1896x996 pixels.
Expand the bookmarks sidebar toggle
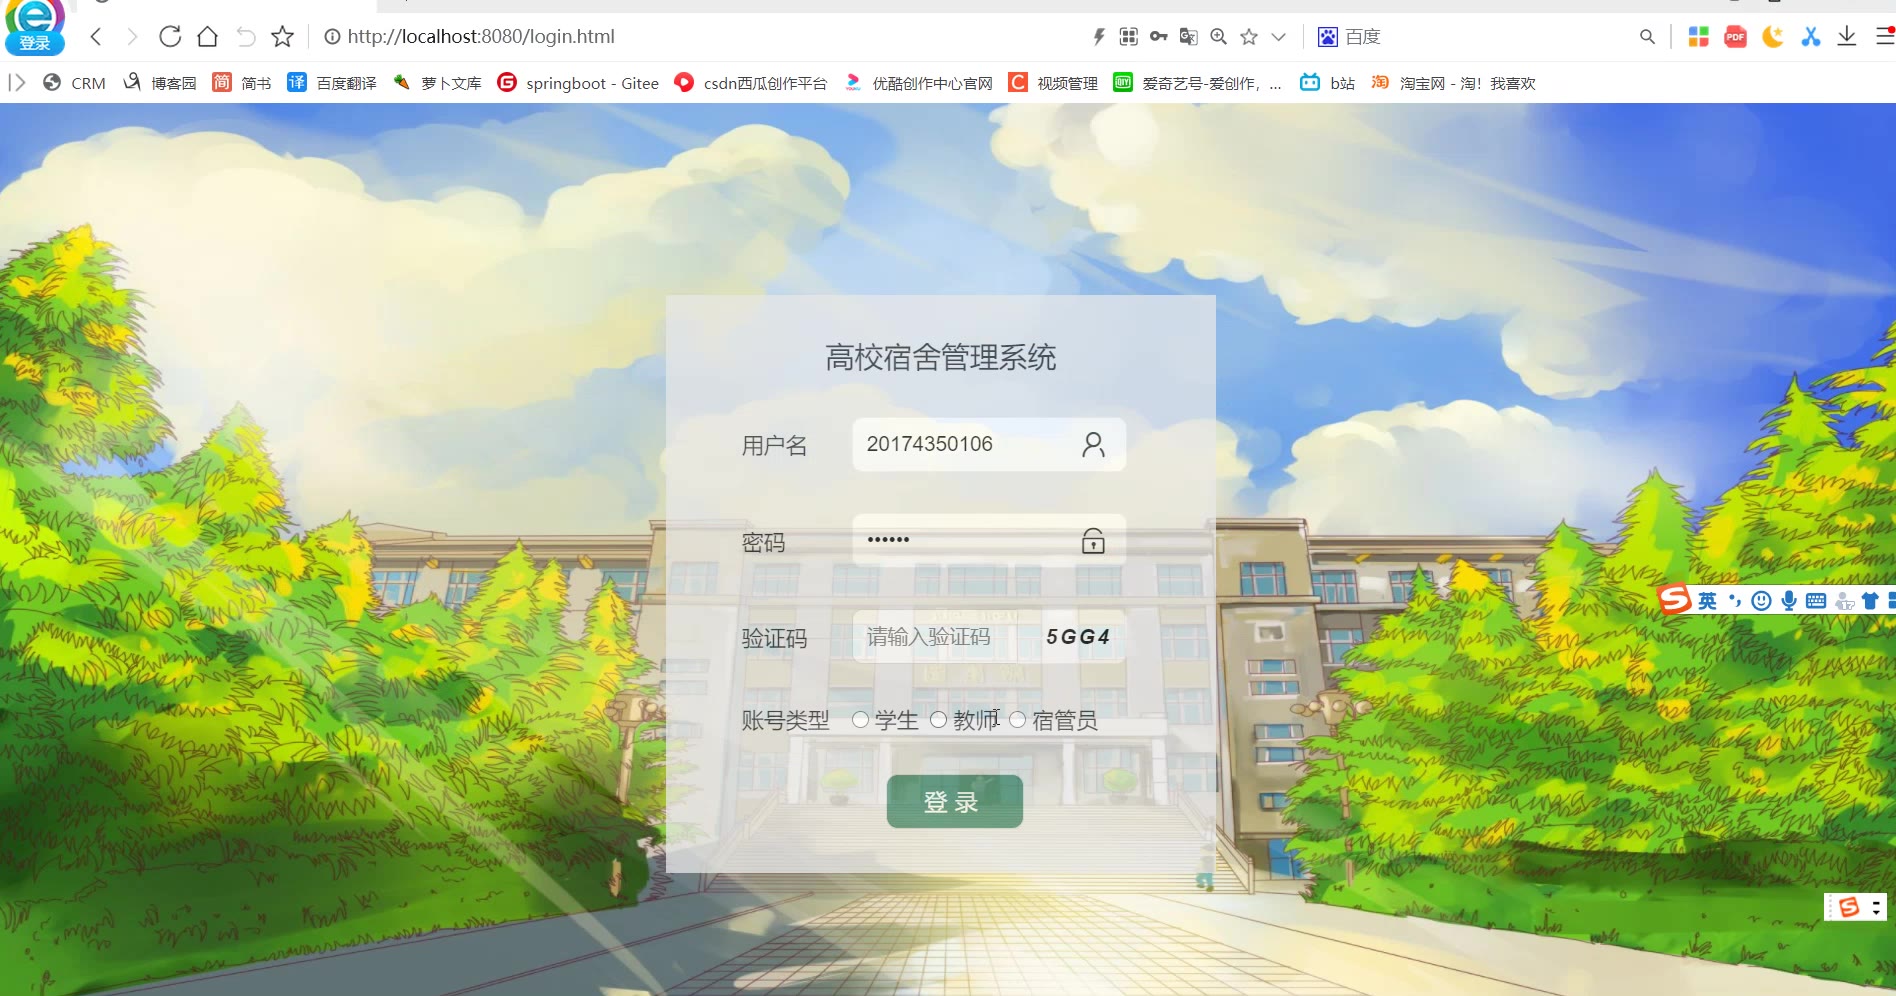tap(17, 83)
